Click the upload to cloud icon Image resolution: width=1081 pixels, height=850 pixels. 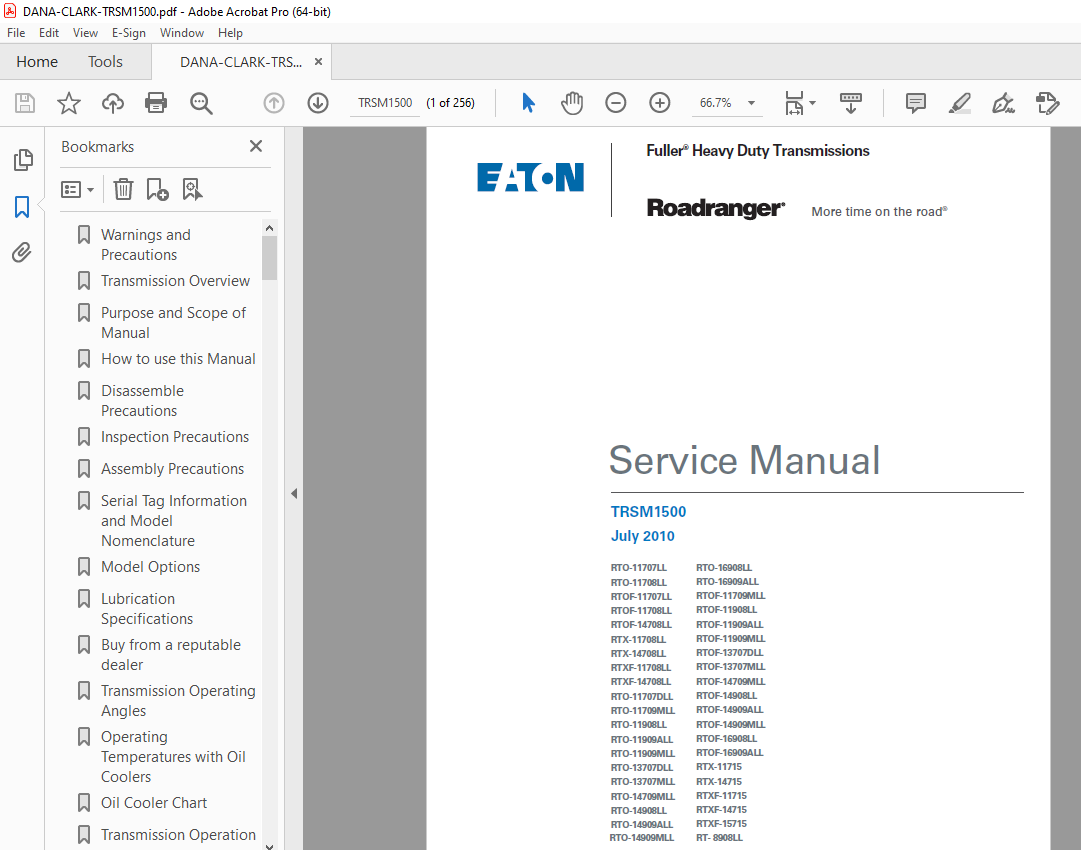coord(112,103)
